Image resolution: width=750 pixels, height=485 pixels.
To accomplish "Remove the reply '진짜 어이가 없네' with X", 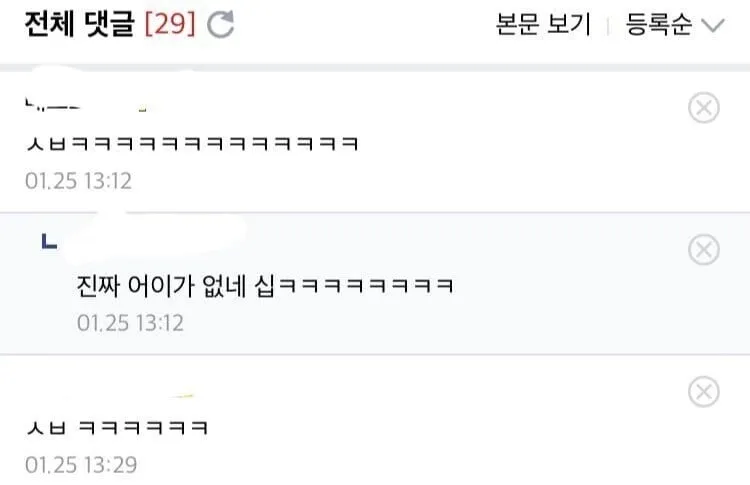I will point(704,249).
